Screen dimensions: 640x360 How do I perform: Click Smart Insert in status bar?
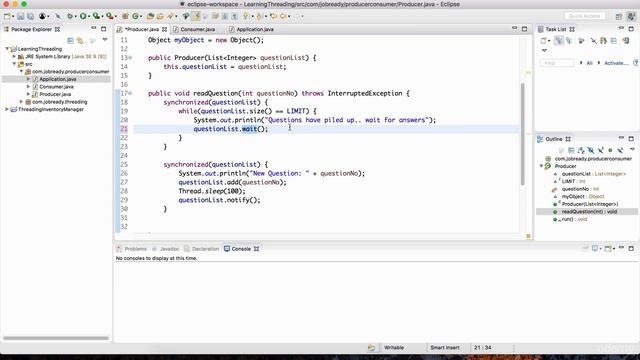point(444,347)
